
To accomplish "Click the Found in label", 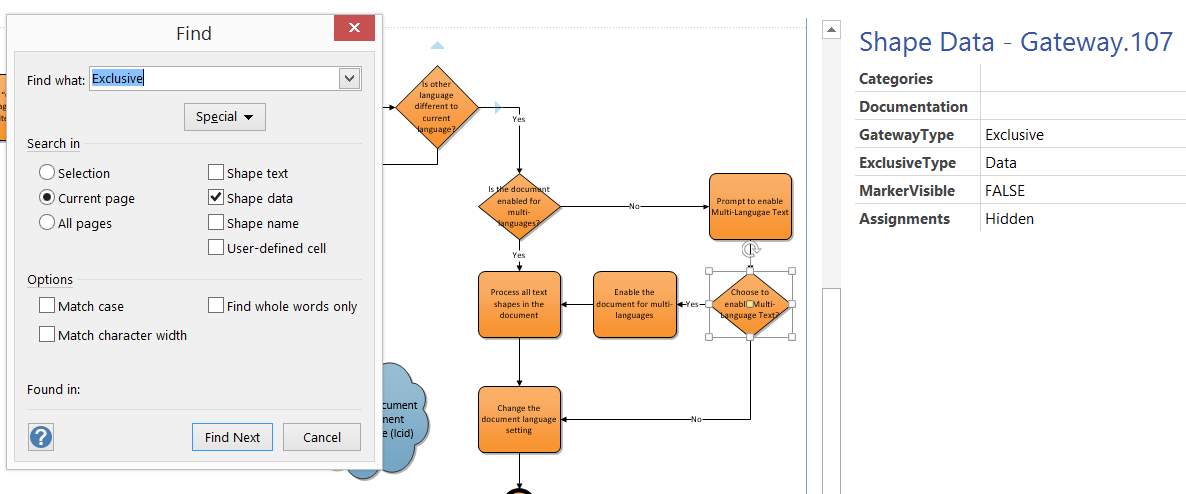I will [54, 390].
